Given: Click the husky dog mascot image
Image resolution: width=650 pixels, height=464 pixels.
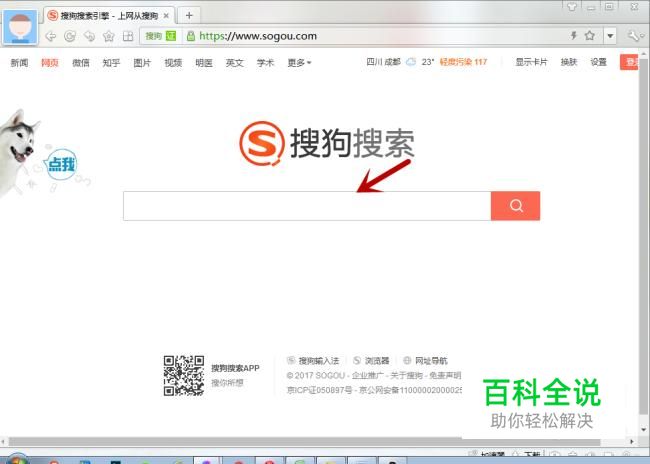Looking at the screenshot, I should pos(19,151).
